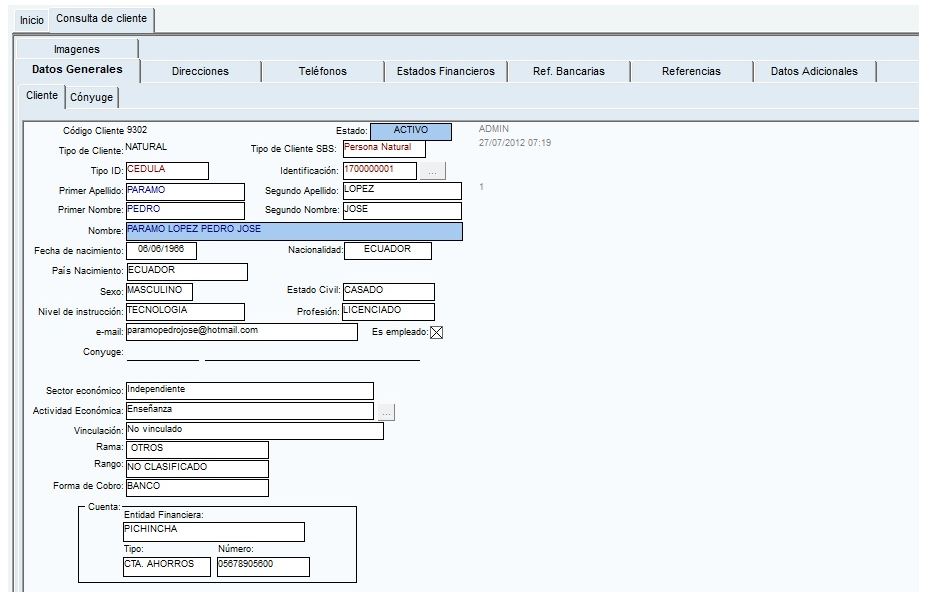Click the Profesión field LICENCIADO
The height and width of the screenshot is (602, 931).
click(x=389, y=312)
